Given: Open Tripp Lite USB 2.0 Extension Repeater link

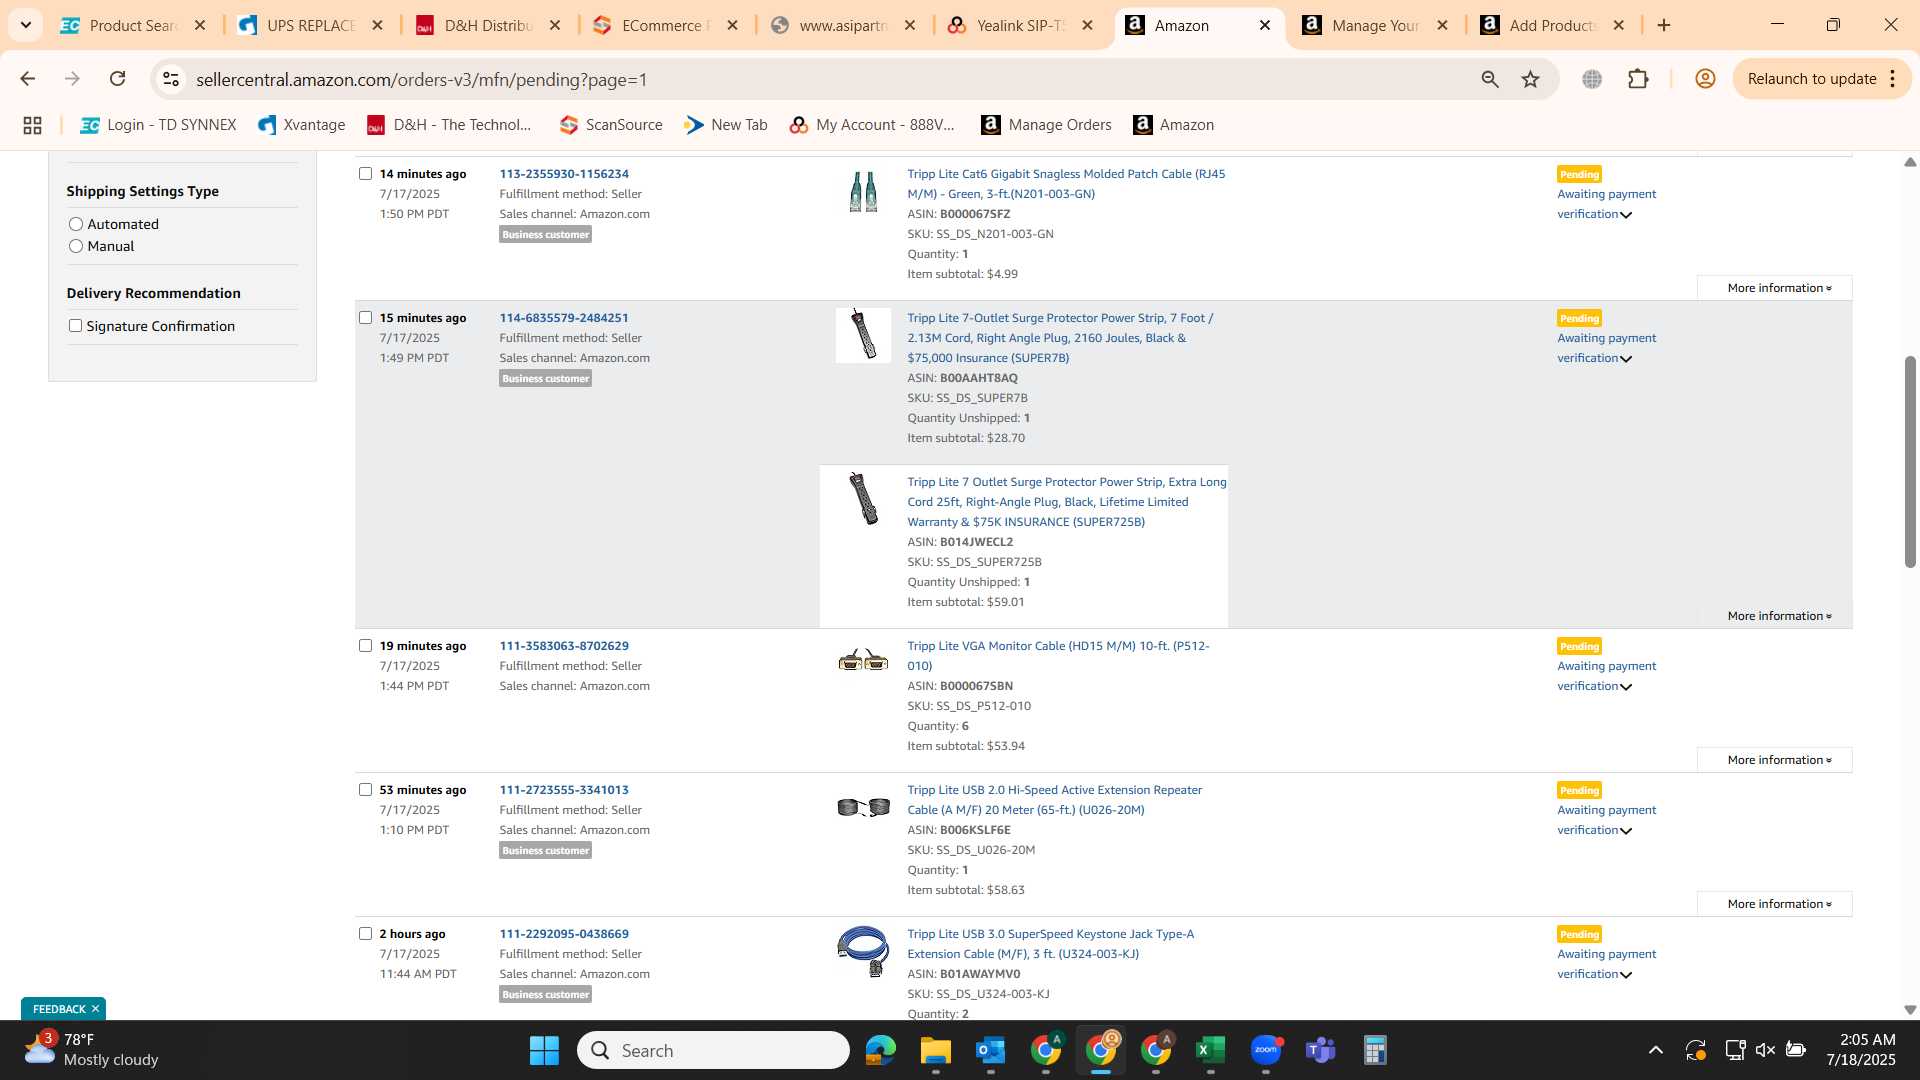Looking at the screenshot, I should click(x=1054, y=800).
